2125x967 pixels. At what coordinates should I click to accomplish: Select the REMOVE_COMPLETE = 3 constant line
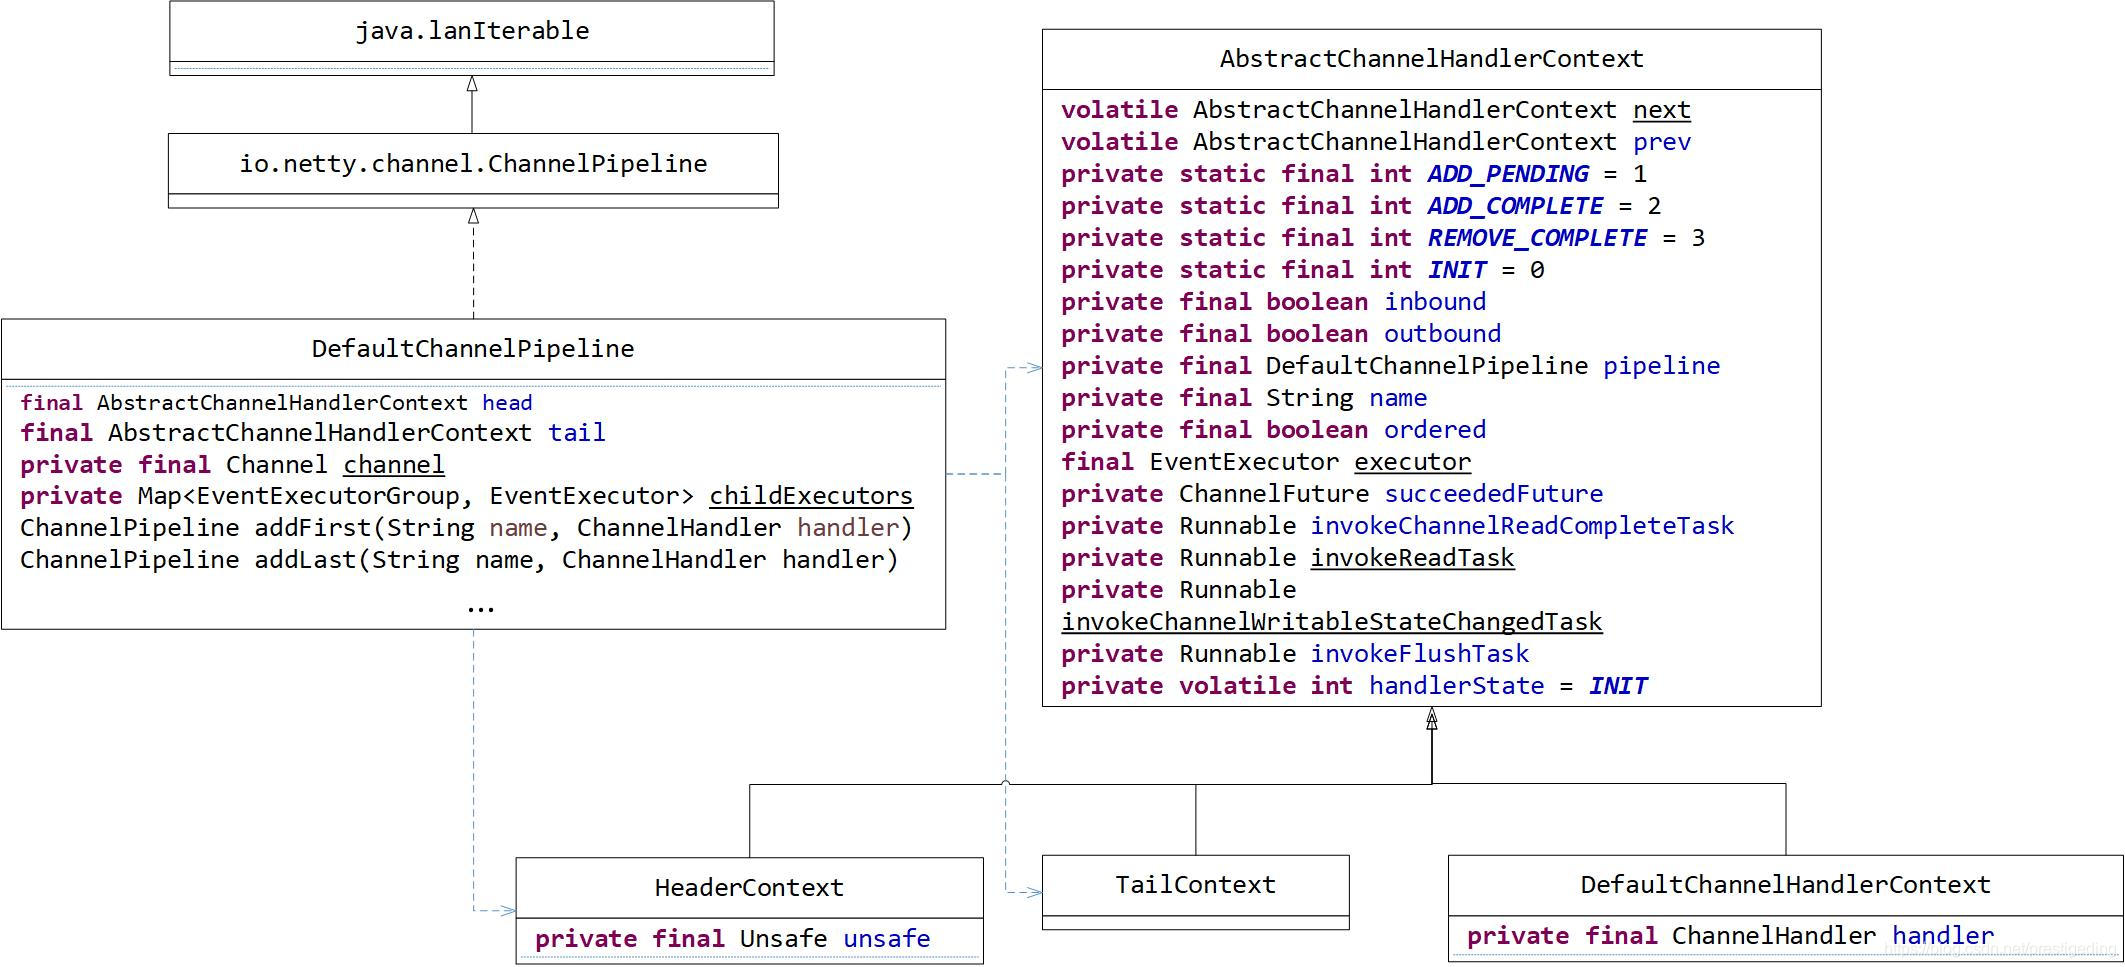(x=1383, y=238)
